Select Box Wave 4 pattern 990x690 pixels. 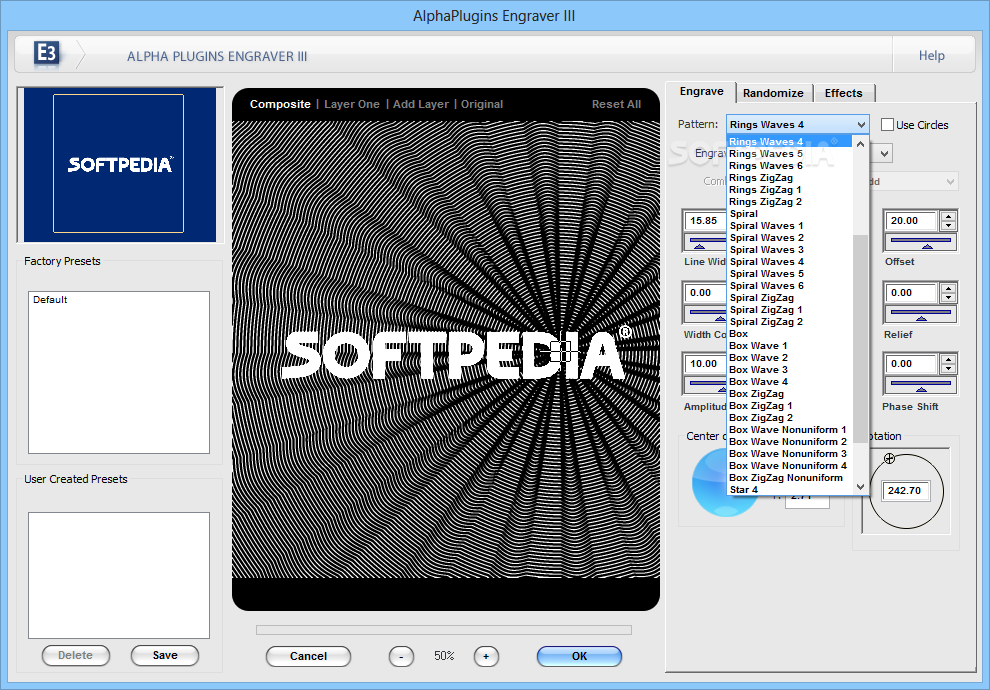[x=790, y=381]
